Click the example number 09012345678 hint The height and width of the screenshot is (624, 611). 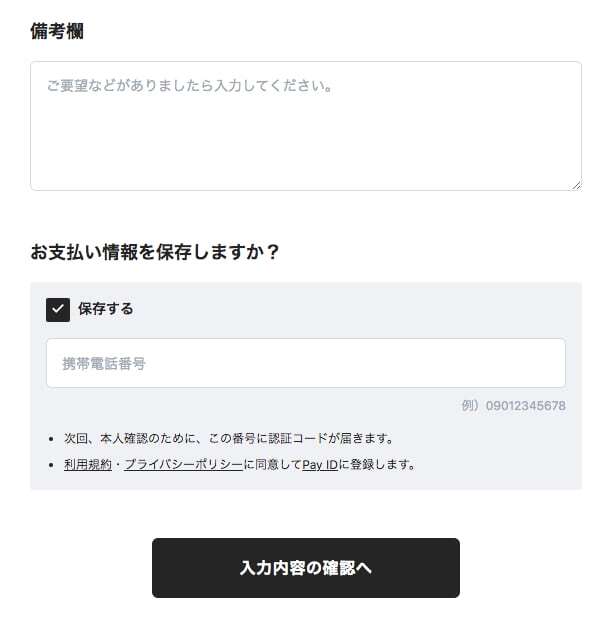(526, 406)
